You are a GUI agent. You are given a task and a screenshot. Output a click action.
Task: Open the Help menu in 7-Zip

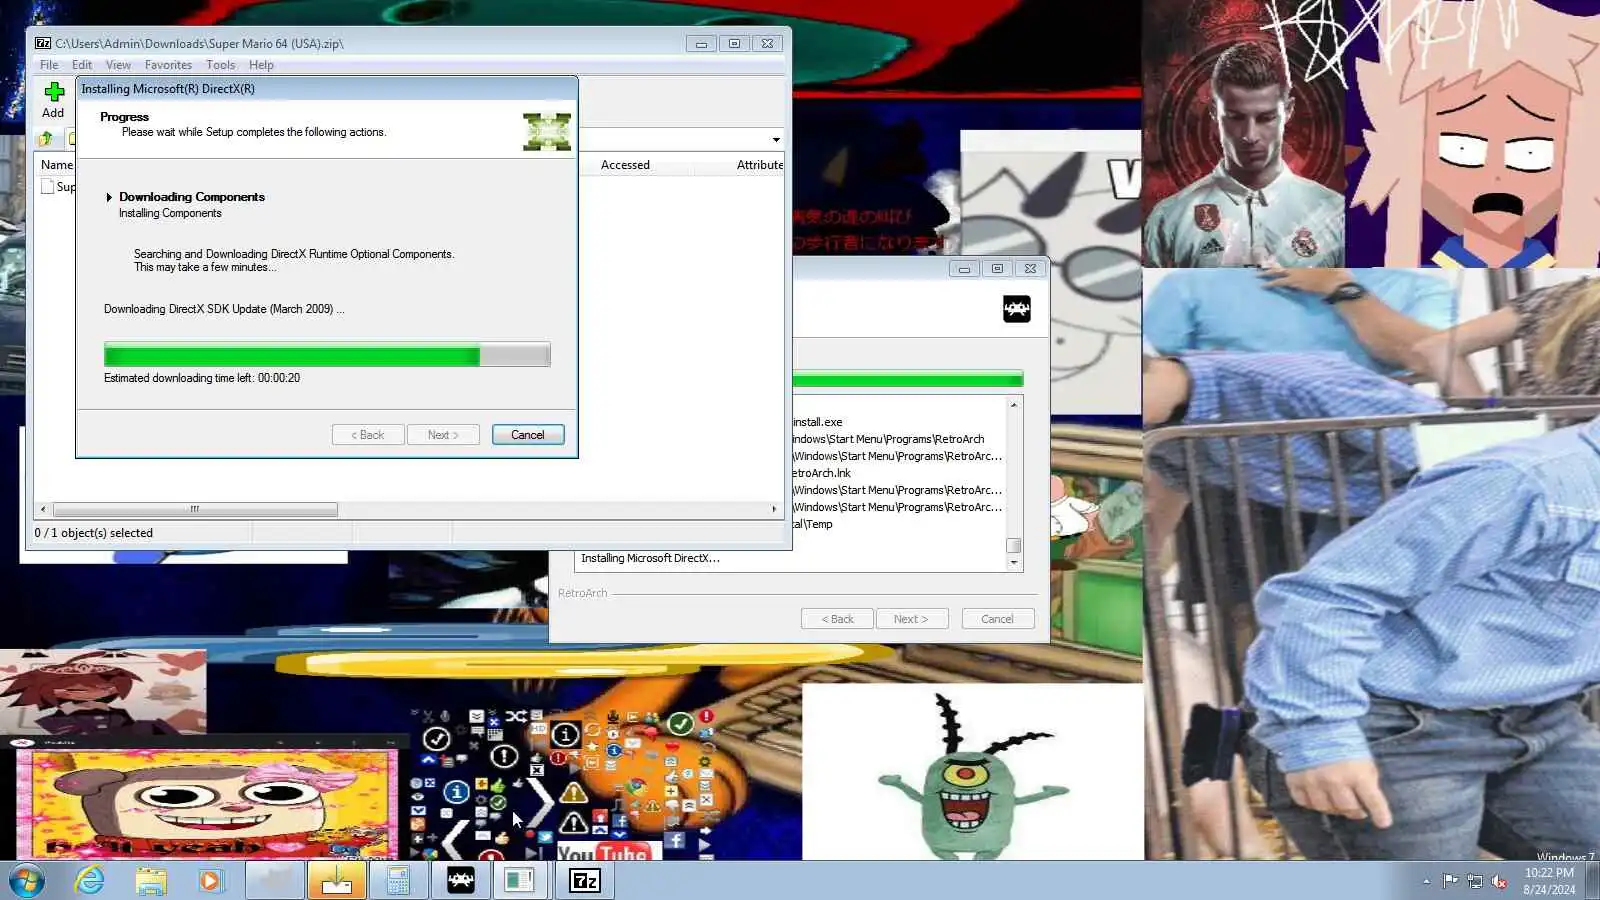tap(261, 65)
